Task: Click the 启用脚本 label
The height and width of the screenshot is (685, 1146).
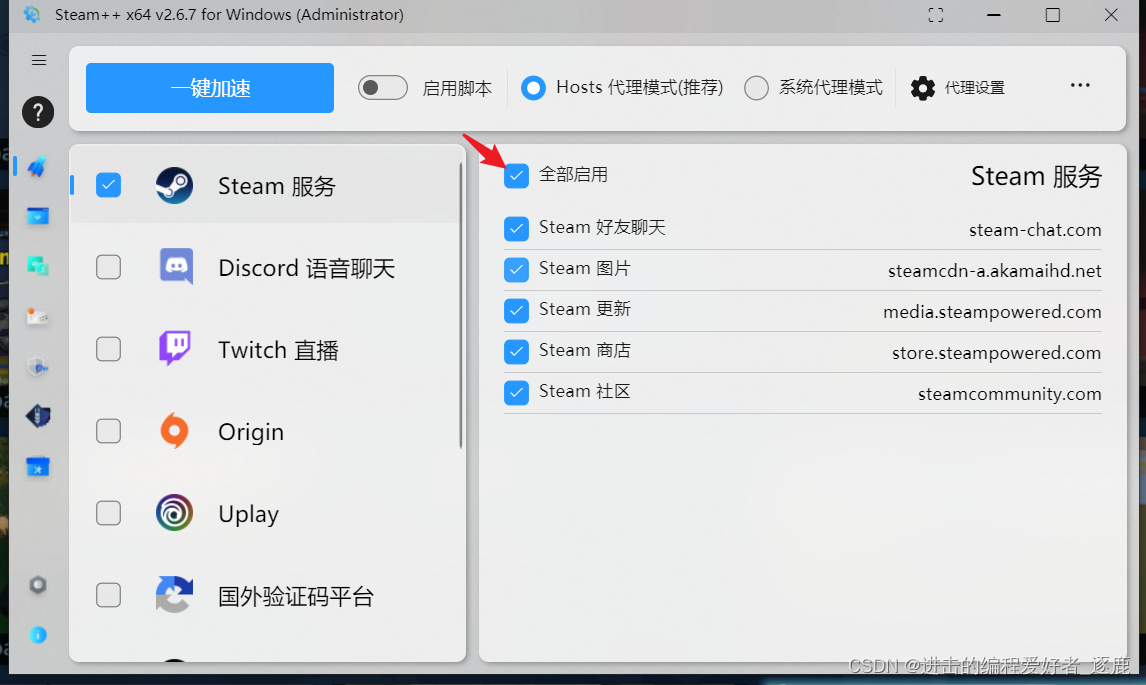Action: point(457,88)
